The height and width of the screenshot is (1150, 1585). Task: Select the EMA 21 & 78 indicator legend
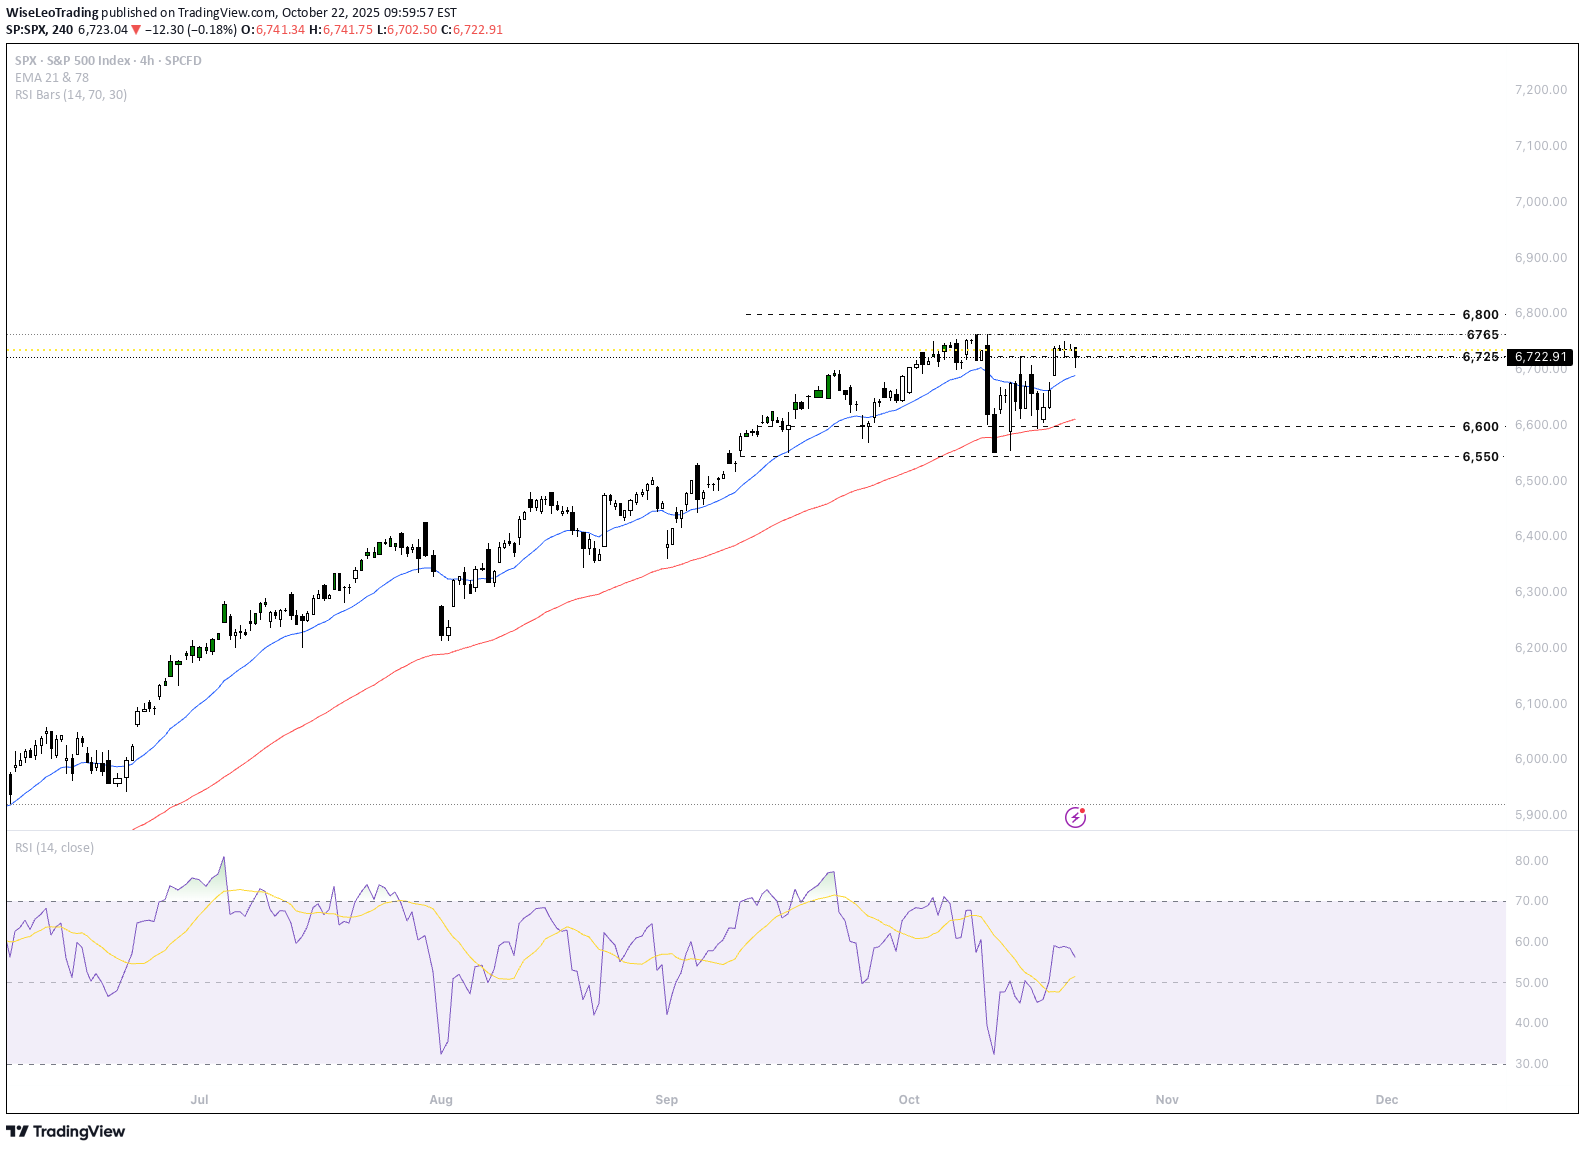coord(52,78)
